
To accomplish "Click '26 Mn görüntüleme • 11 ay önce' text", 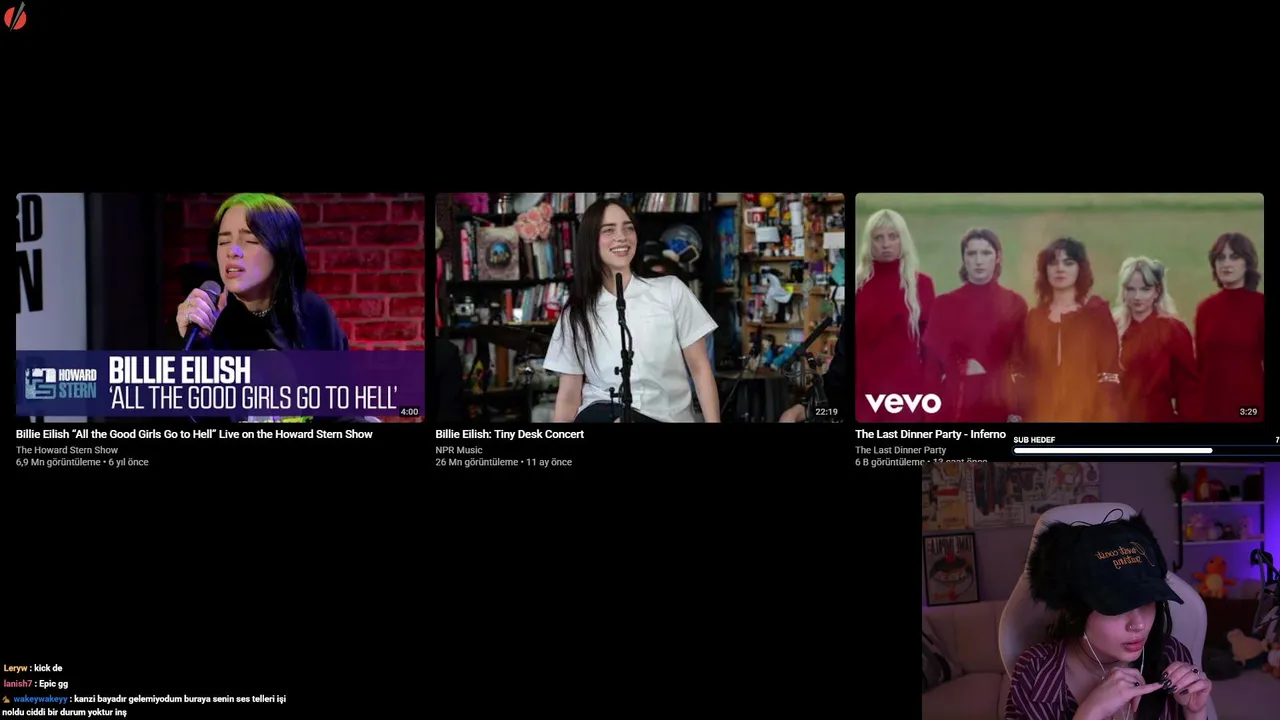I will (x=503, y=462).
